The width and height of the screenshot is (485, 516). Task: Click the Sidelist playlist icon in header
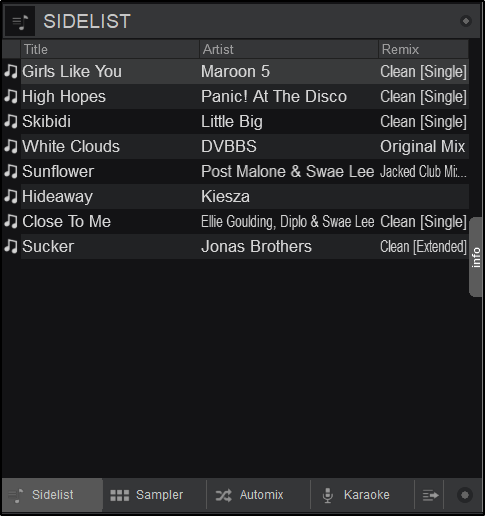point(20,21)
